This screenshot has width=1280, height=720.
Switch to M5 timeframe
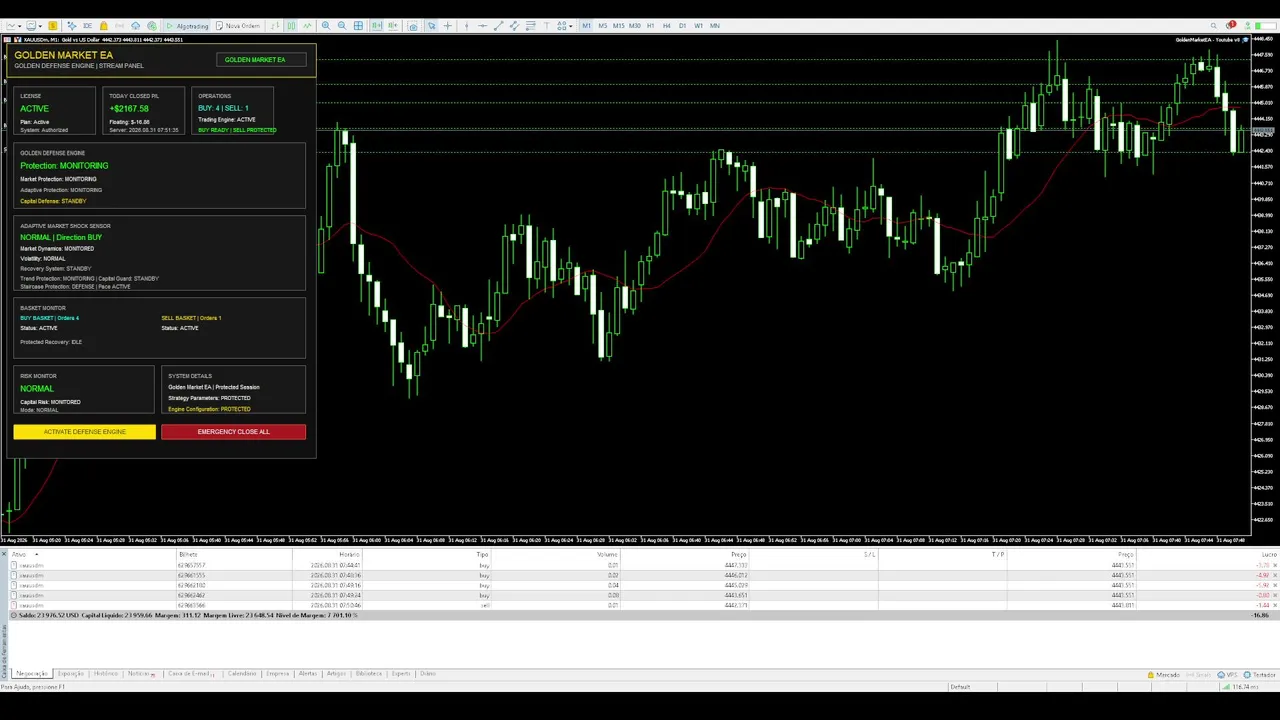pos(602,26)
